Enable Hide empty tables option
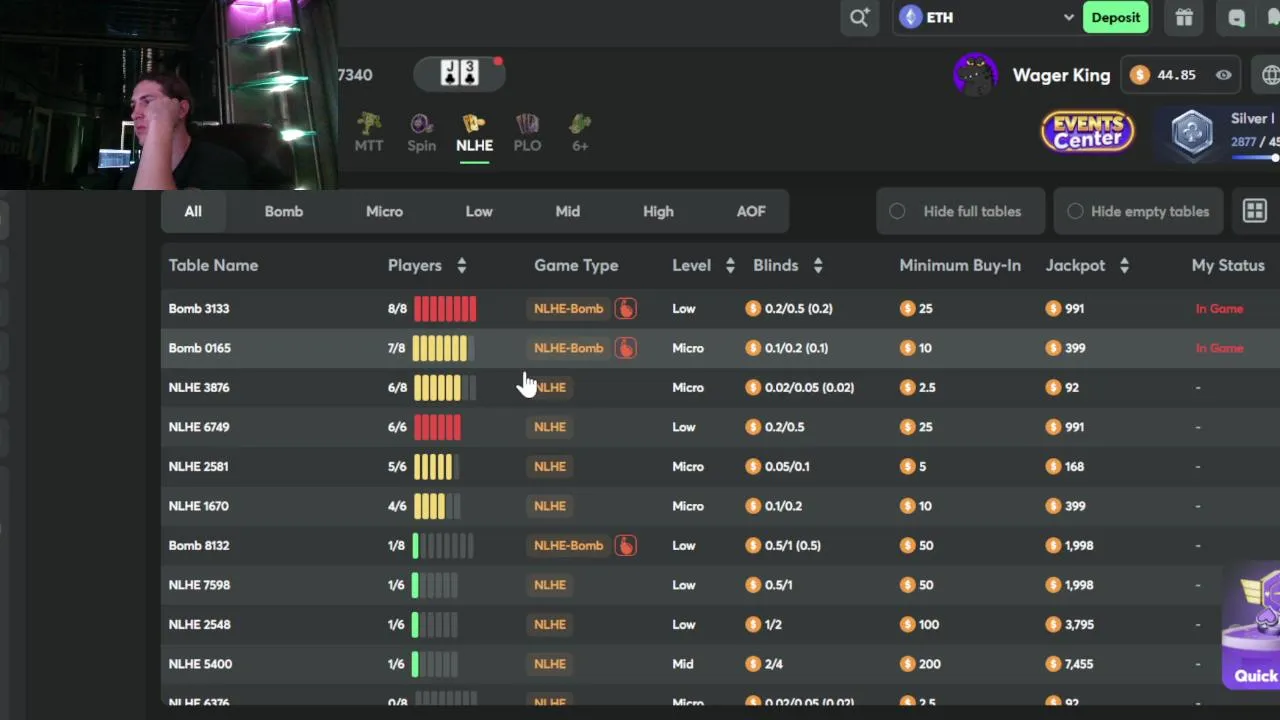 point(1138,211)
